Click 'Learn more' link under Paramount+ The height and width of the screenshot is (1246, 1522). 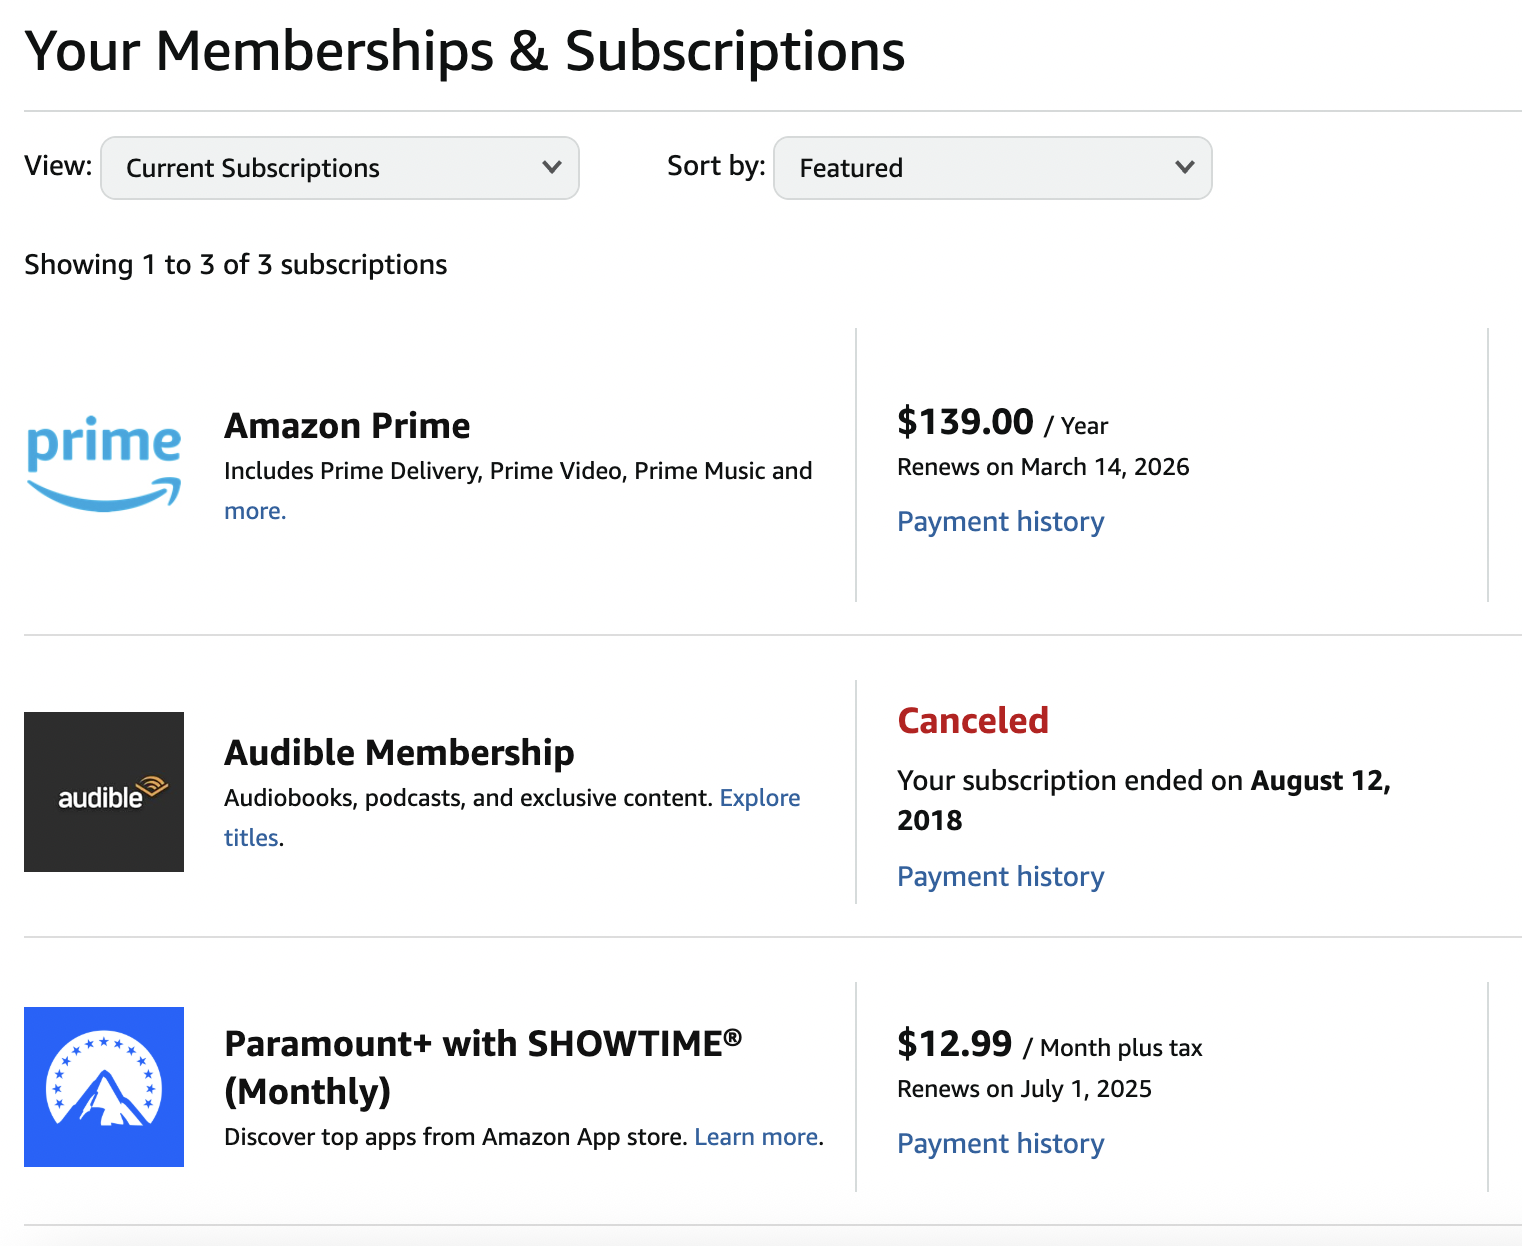tap(756, 1137)
